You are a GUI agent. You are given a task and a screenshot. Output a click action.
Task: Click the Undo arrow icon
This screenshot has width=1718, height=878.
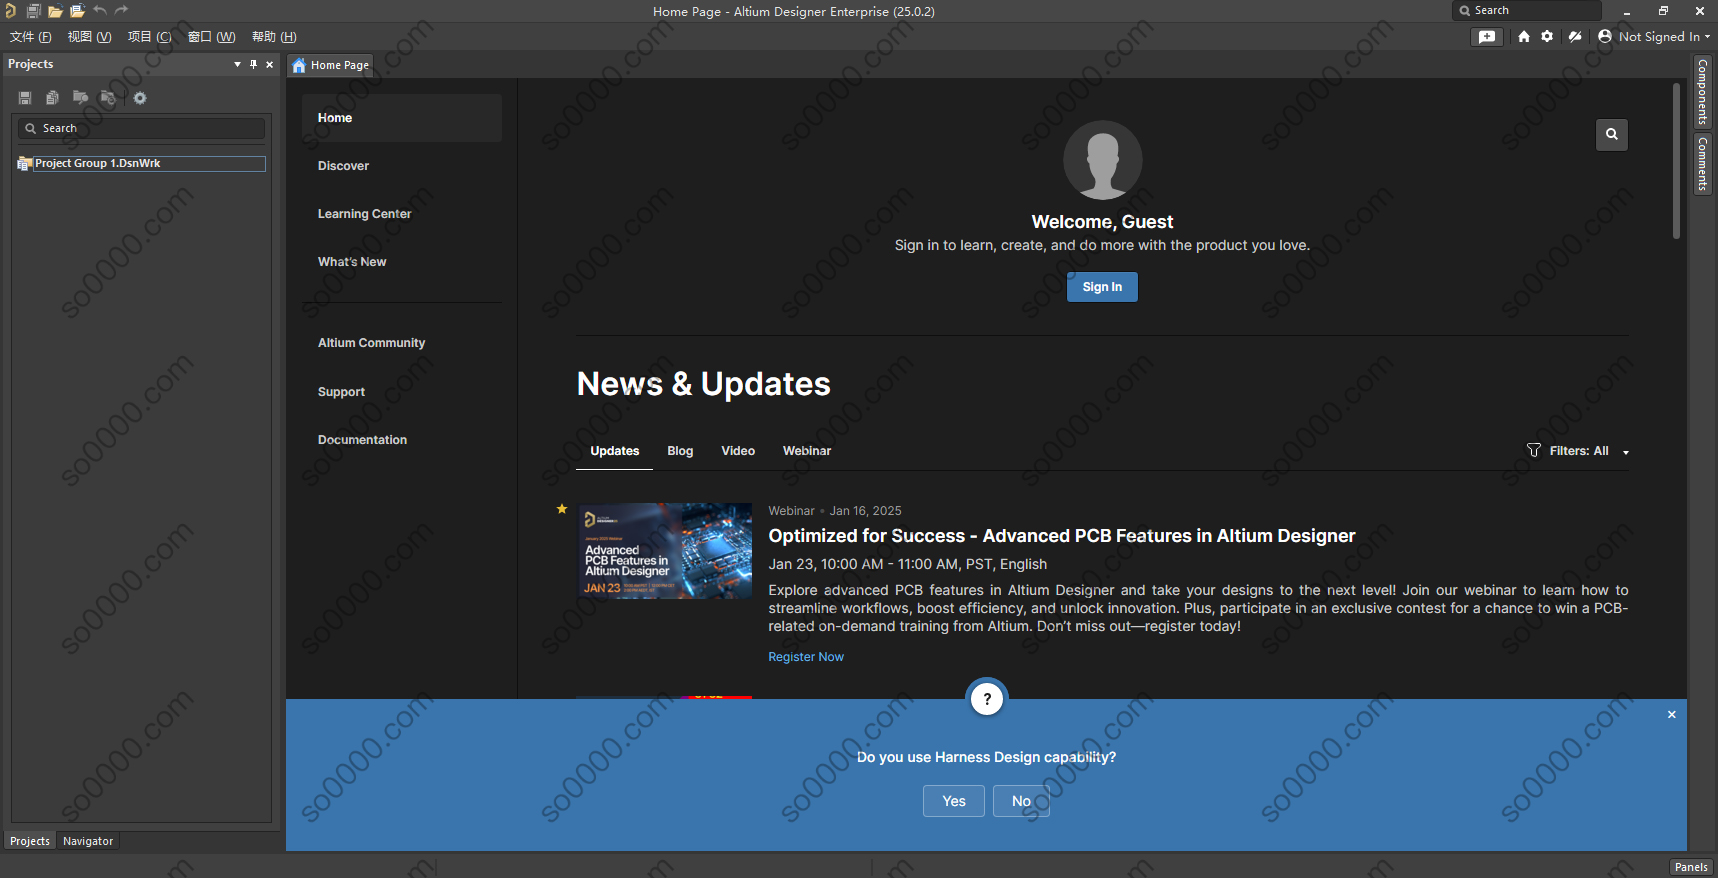coord(100,11)
